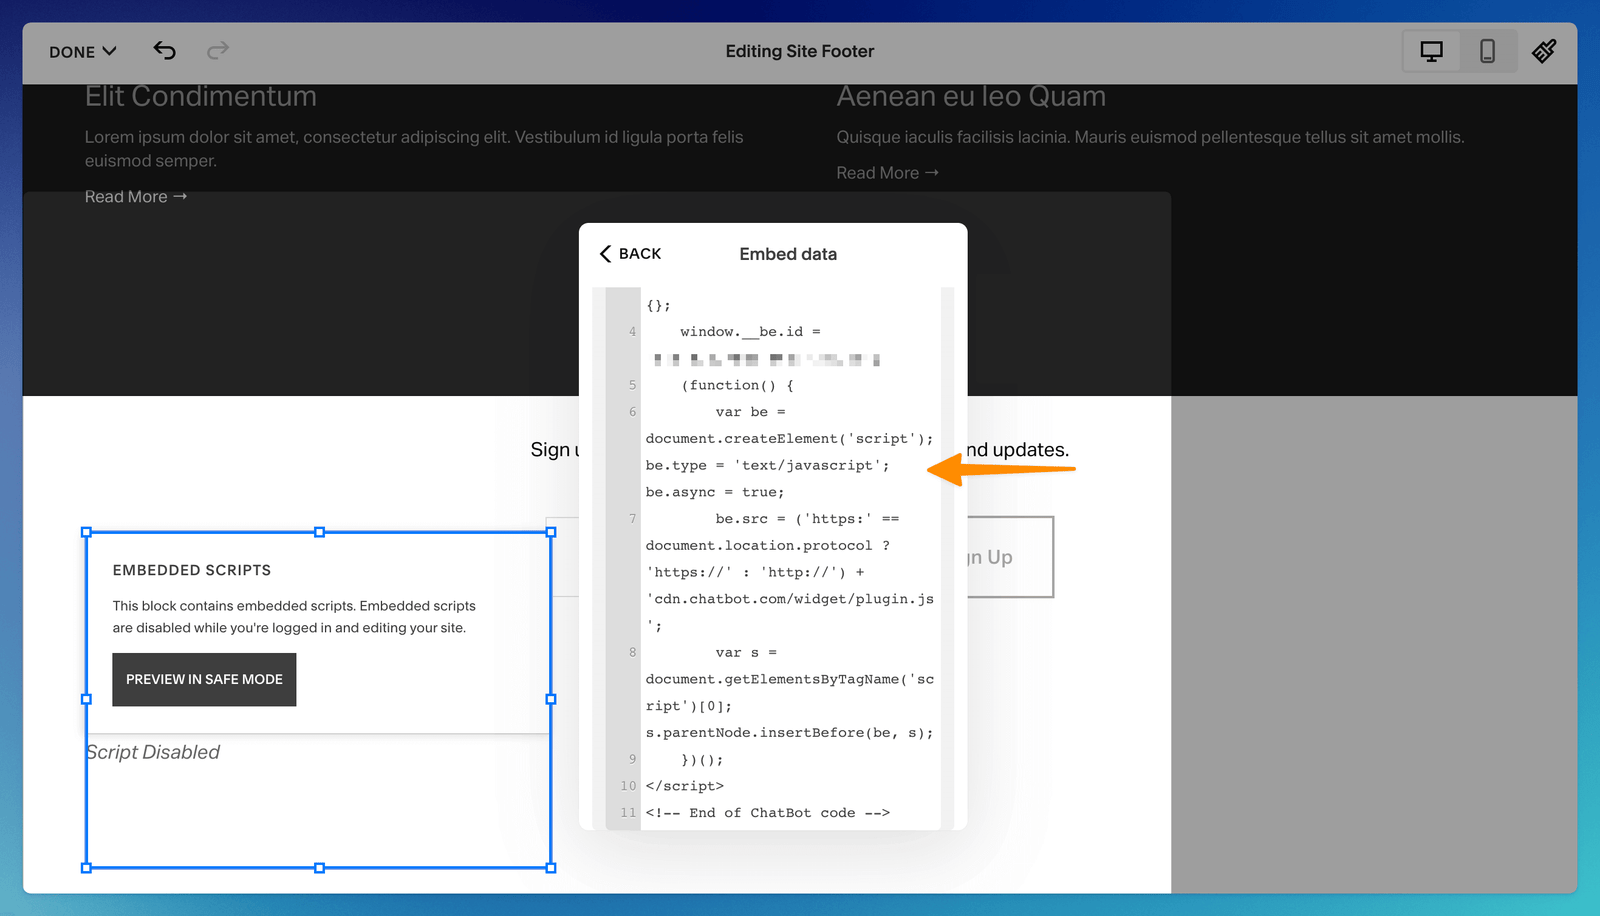The width and height of the screenshot is (1600, 916).
Task: Click line number 7 in code gutter
Action: (632, 519)
